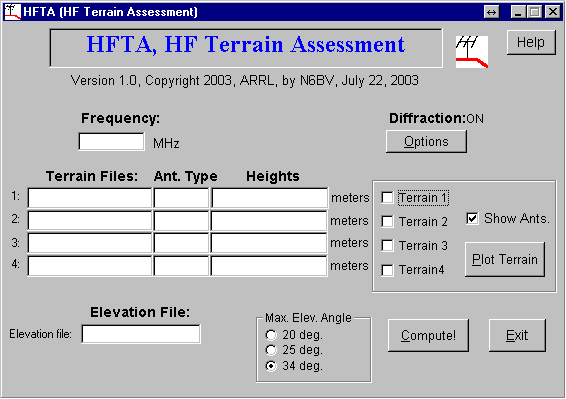Click Terrain Files field for row 3

tap(90, 243)
